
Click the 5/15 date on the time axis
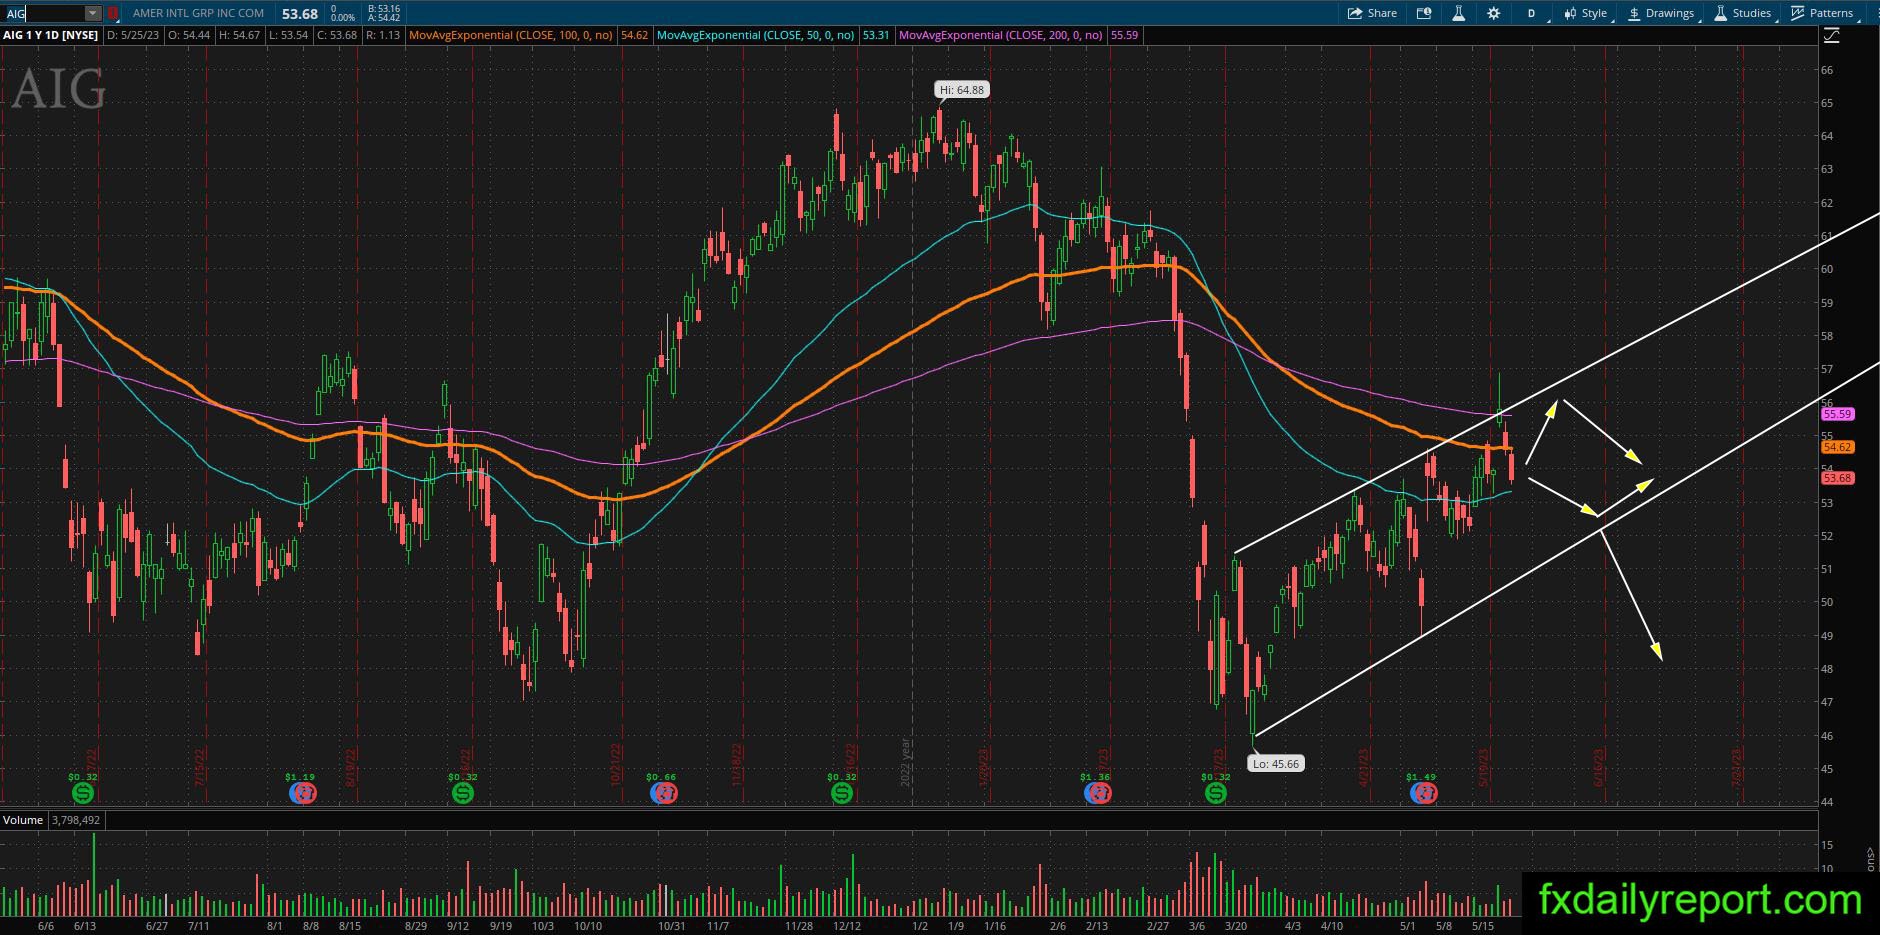click(x=1483, y=926)
